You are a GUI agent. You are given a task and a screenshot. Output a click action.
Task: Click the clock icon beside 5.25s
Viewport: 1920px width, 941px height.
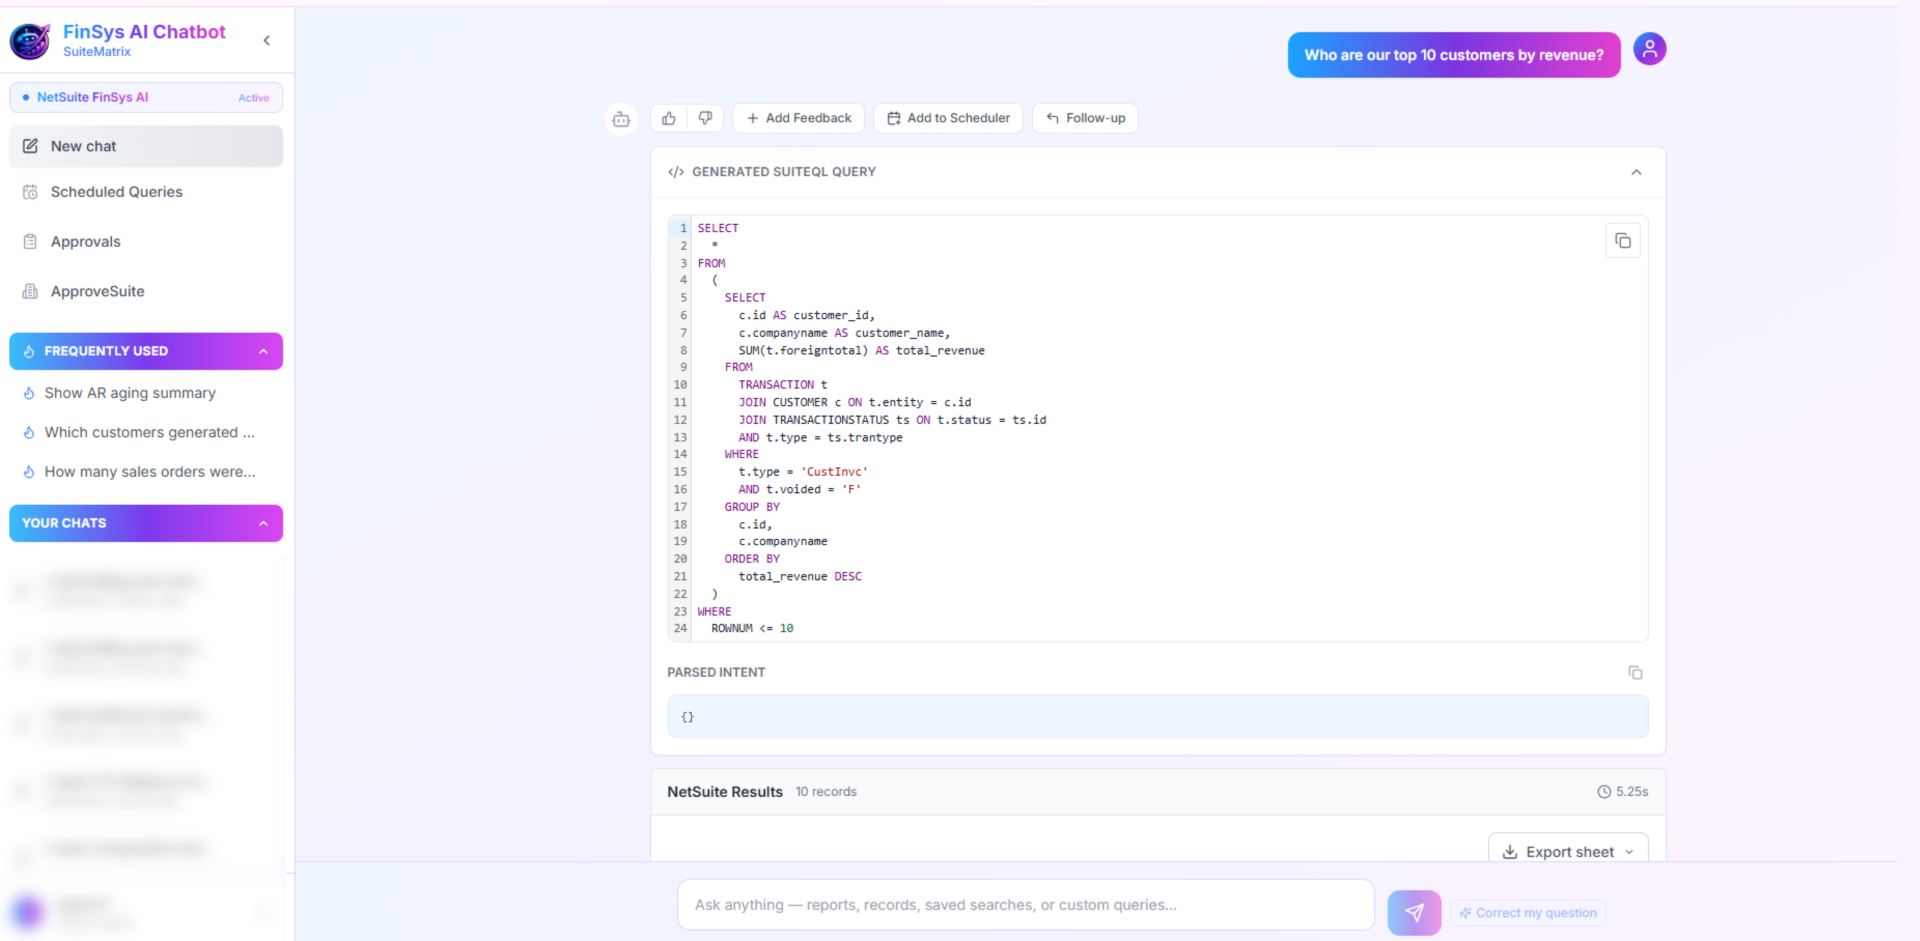tap(1604, 792)
